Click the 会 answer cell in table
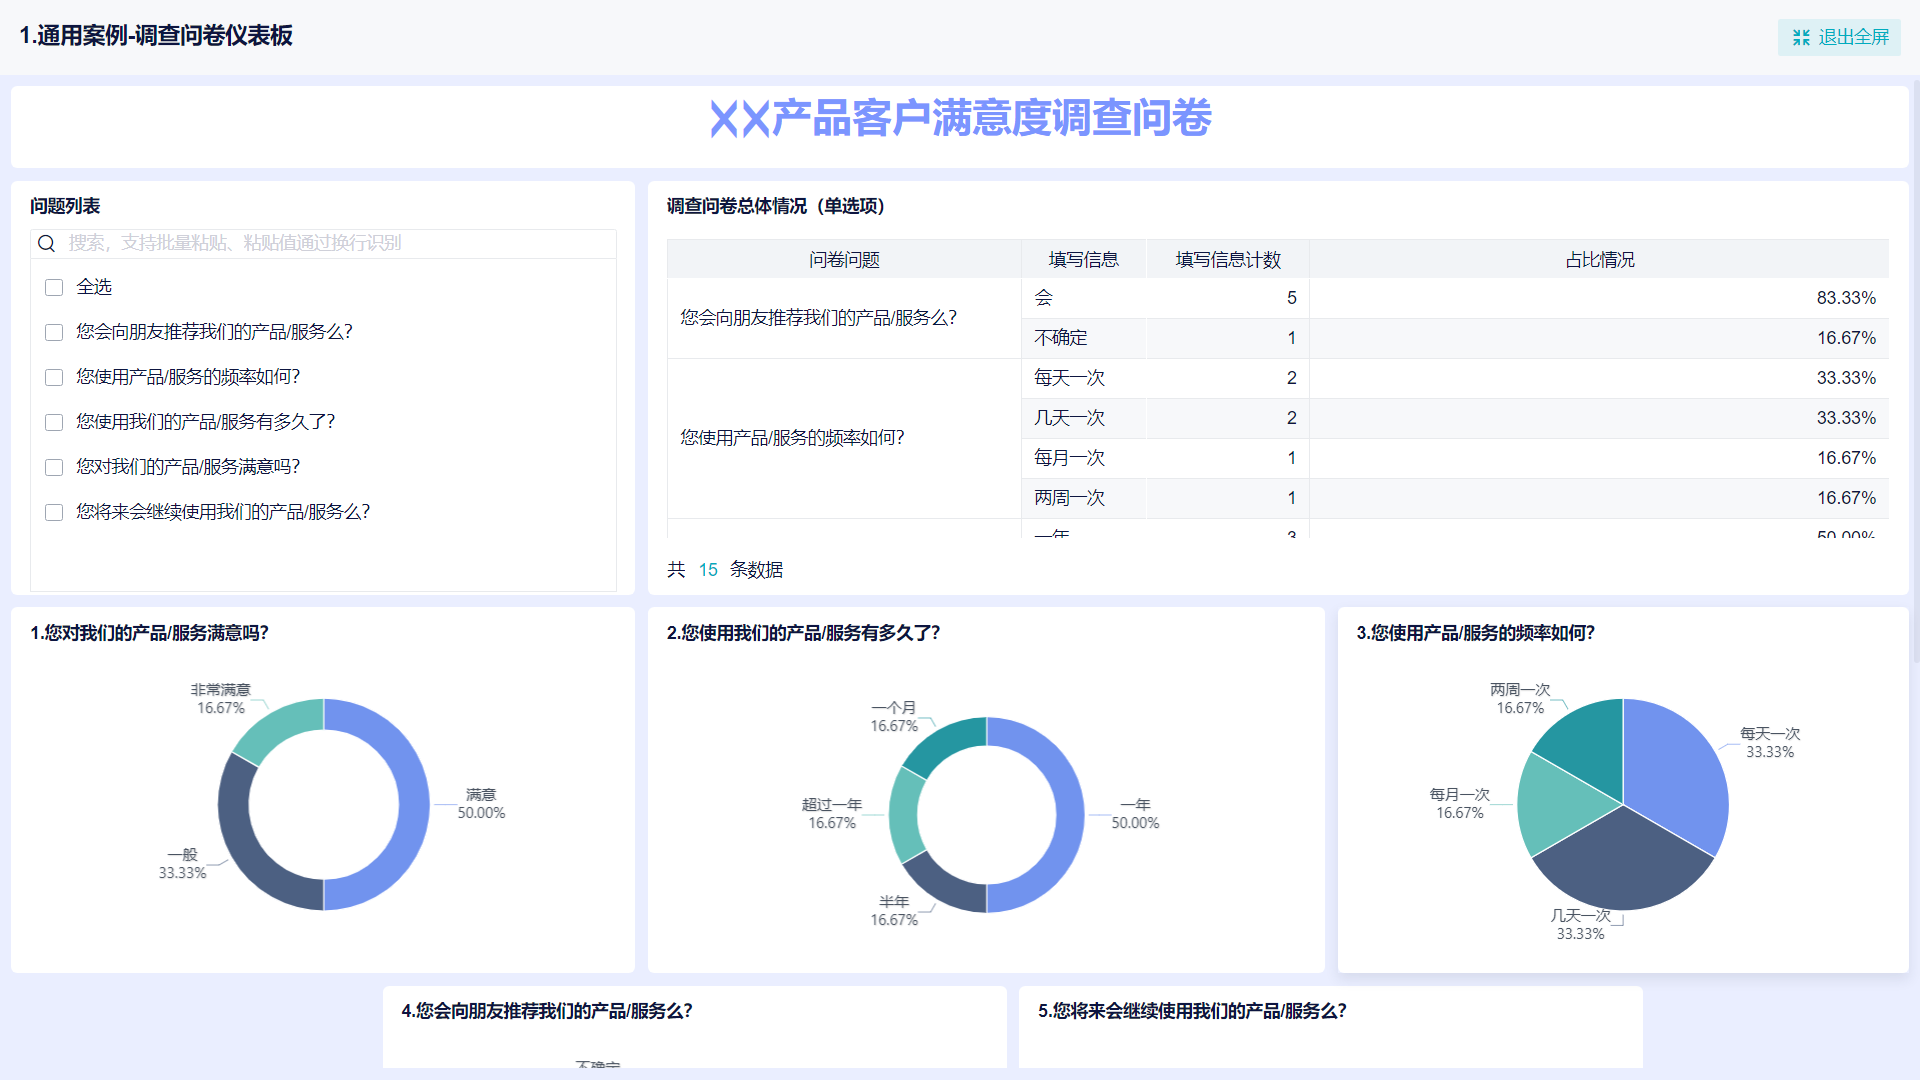Screen dimensions: 1920x1080 [x=1083, y=298]
